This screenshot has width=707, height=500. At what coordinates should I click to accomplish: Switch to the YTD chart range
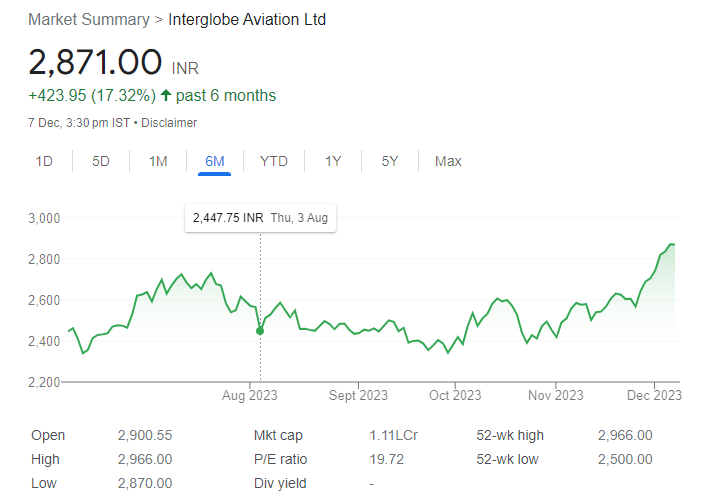pyautogui.click(x=274, y=161)
